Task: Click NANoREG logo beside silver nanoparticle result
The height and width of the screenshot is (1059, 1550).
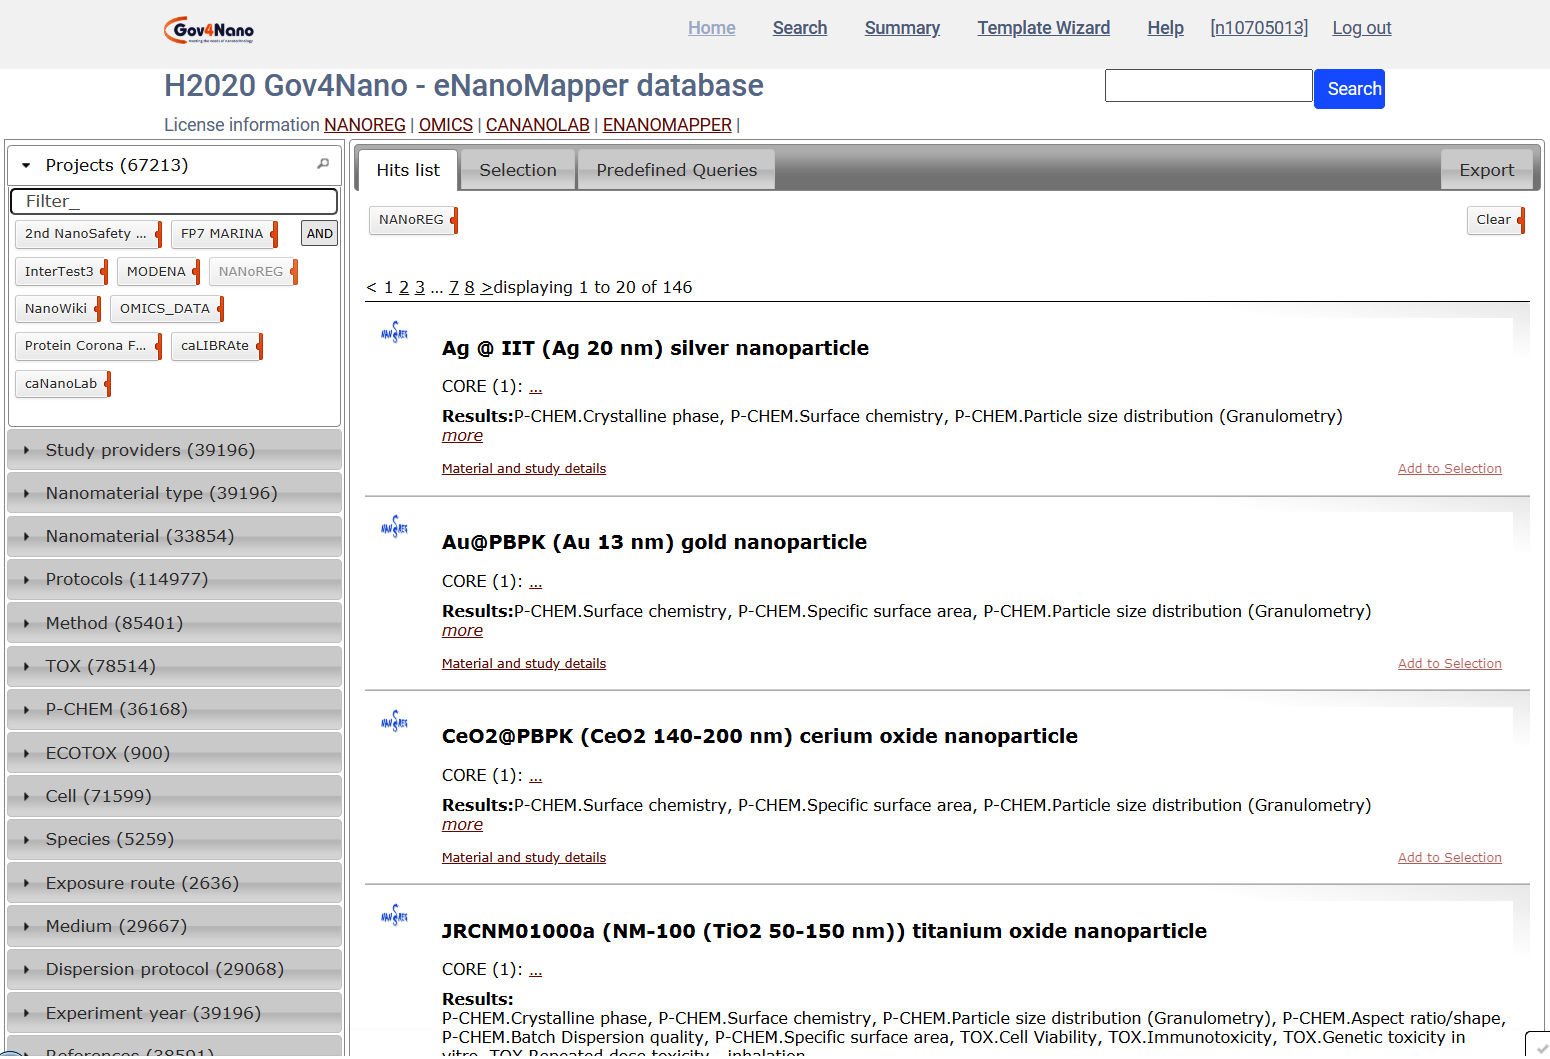Action: 395,333
